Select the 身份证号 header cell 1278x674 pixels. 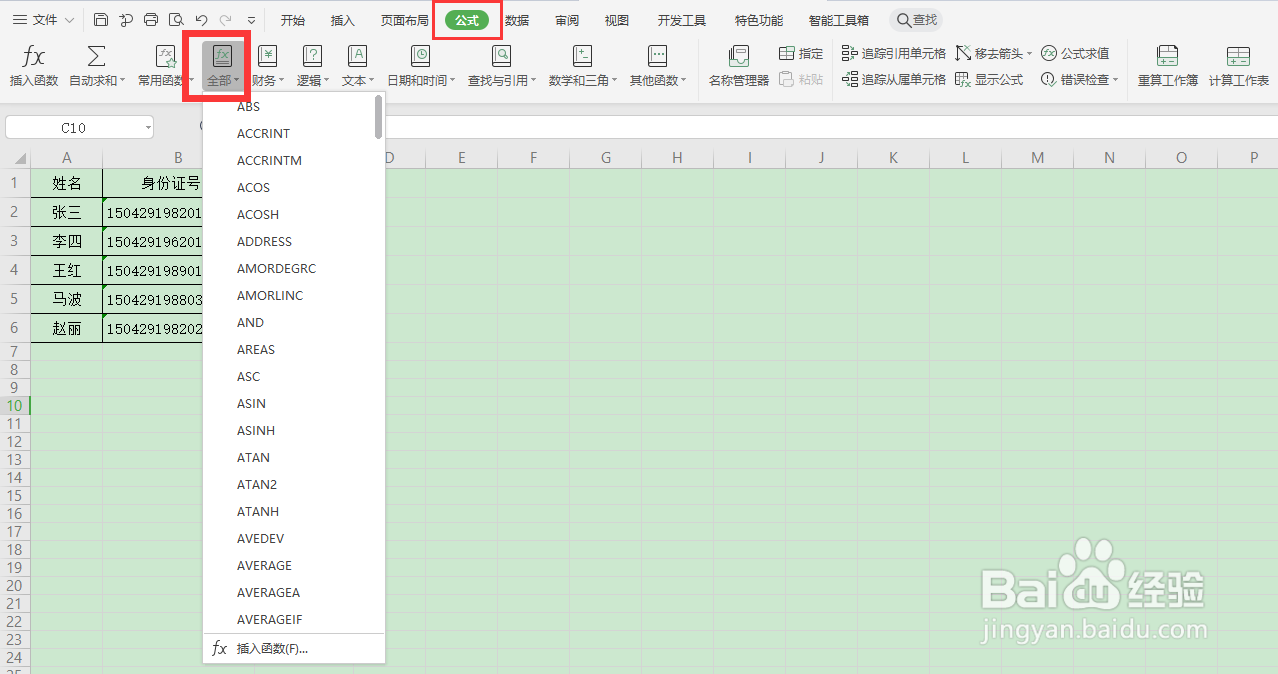[153, 183]
